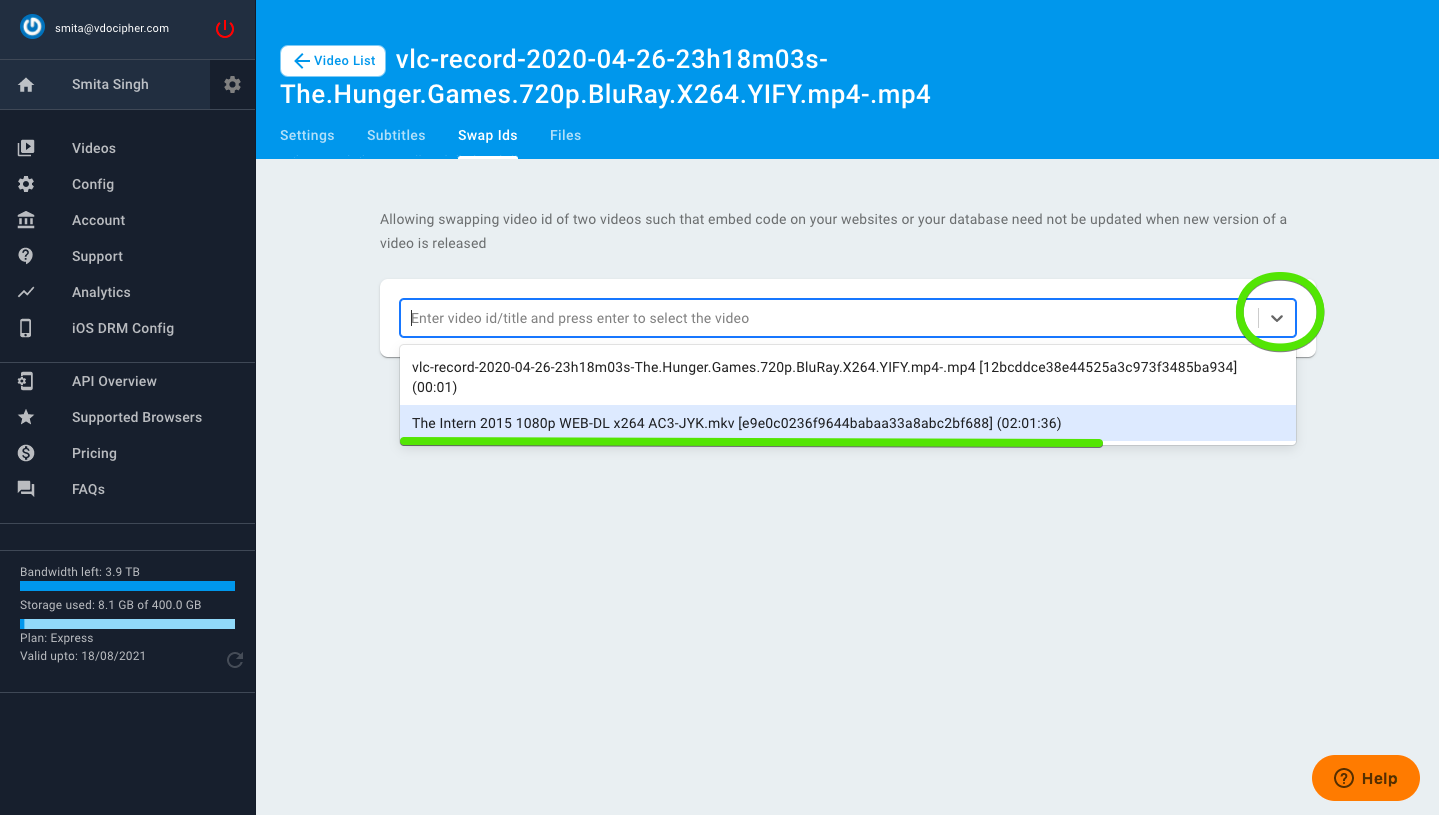Select the Swap Ids tab

click(488, 135)
